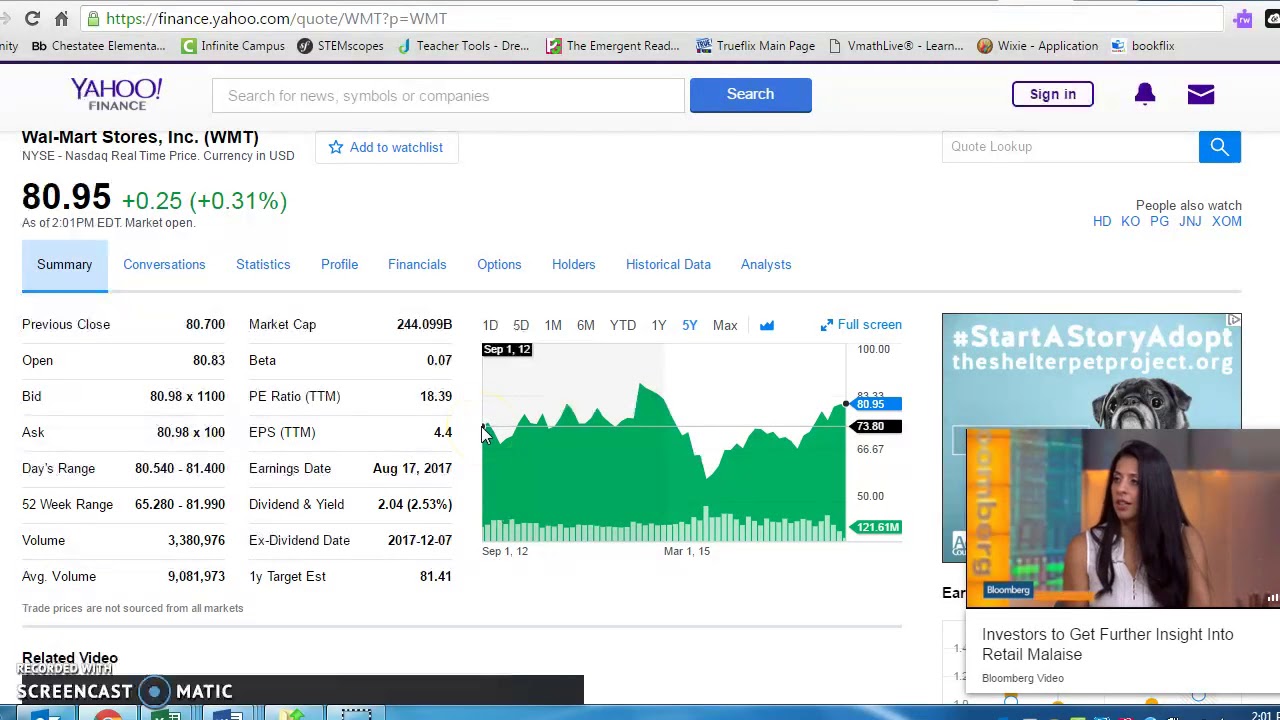Open the Teacher Tools bookmark
The width and height of the screenshot is (1280, 720).
point(463,46)
